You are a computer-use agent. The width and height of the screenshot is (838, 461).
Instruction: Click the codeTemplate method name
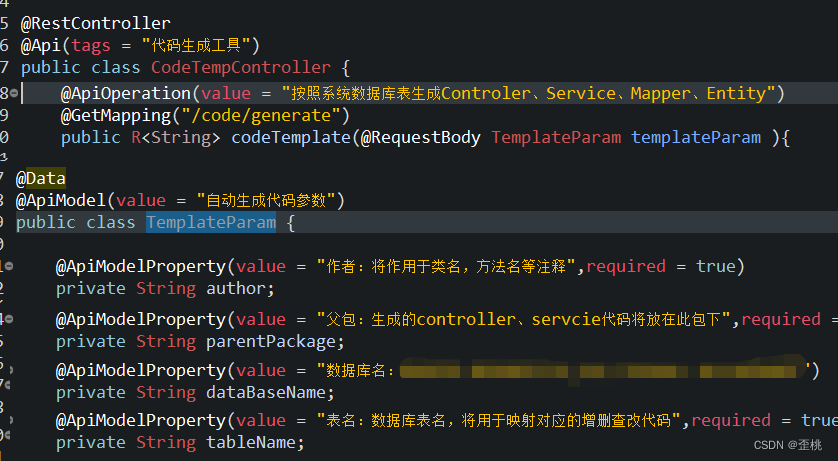291,137
